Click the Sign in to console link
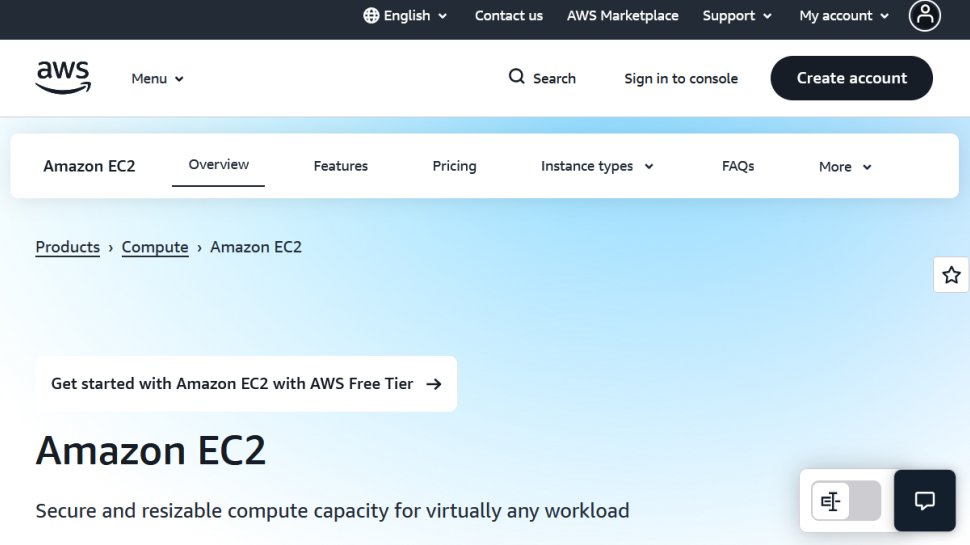 click(681, 78)
